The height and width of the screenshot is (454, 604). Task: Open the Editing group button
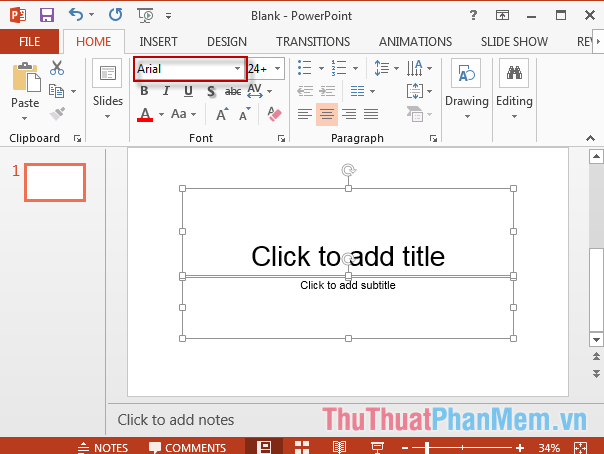click(514, 90)
